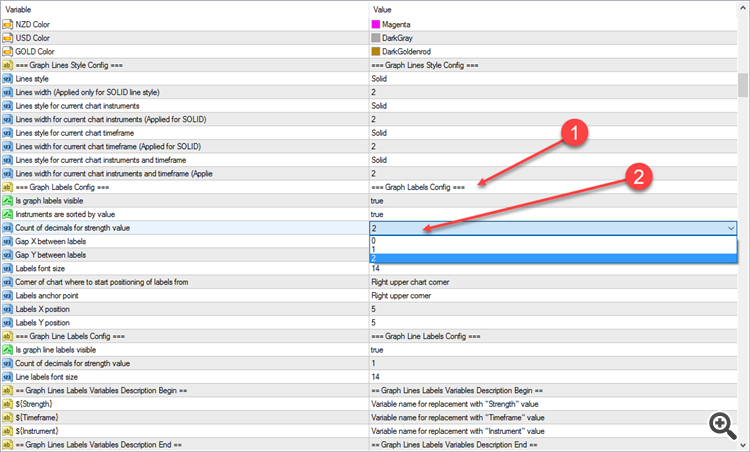Toggle Instruments are sorted by value true value

point(377,214)
